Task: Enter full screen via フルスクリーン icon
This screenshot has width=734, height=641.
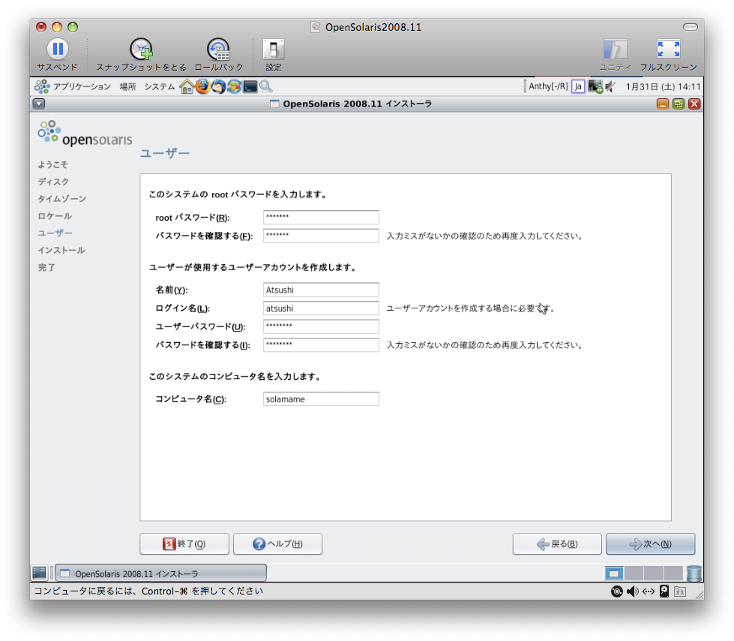Action: [668, 49]
